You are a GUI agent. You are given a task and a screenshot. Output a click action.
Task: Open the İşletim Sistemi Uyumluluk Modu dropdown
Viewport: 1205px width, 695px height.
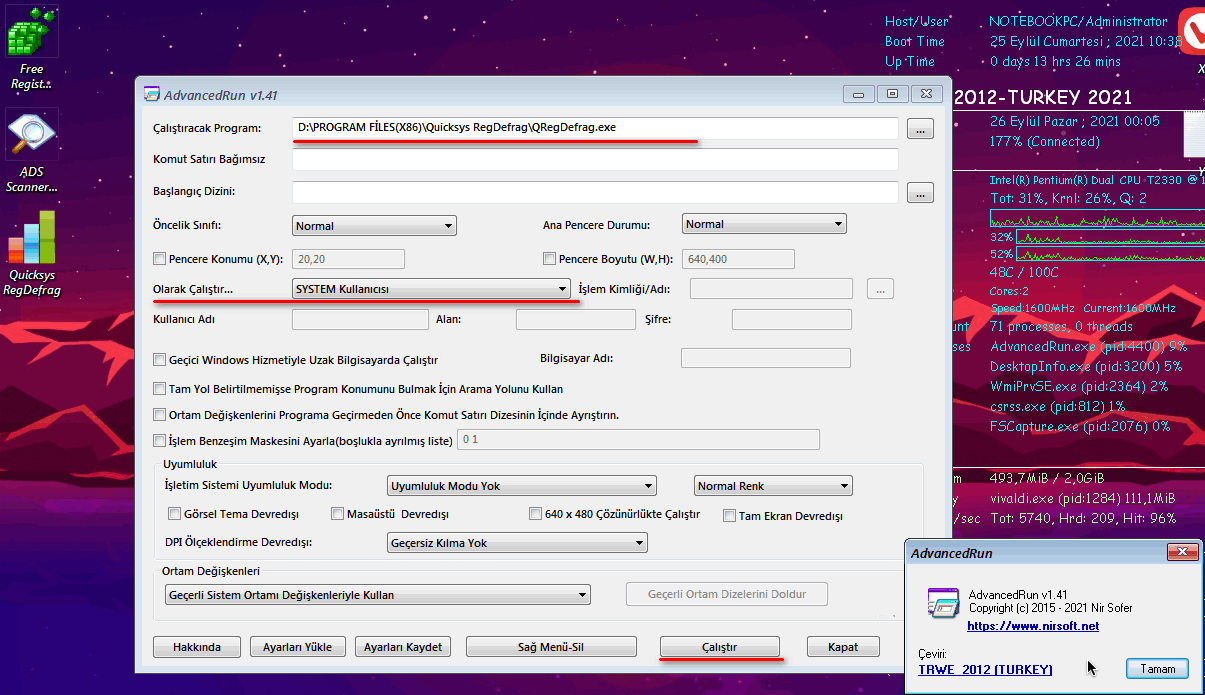pos(522,486)
